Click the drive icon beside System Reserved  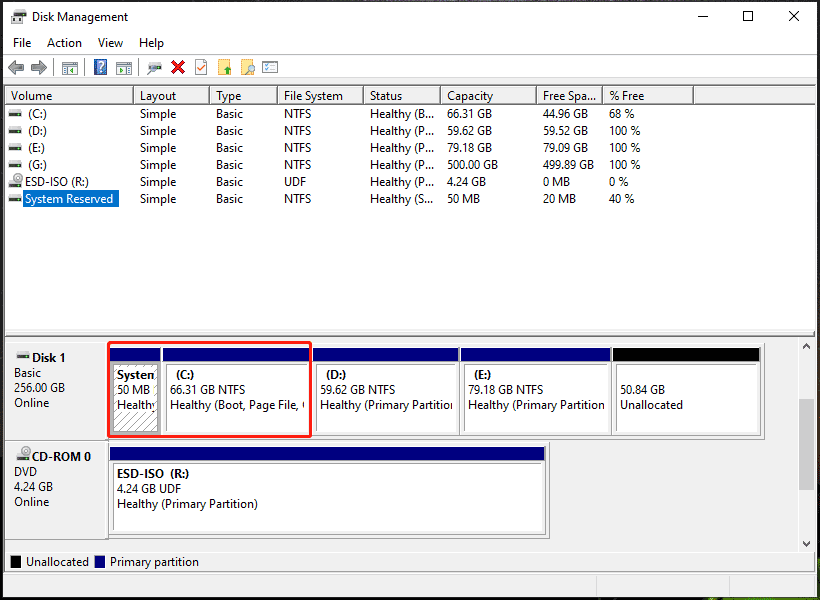(16, 199)
